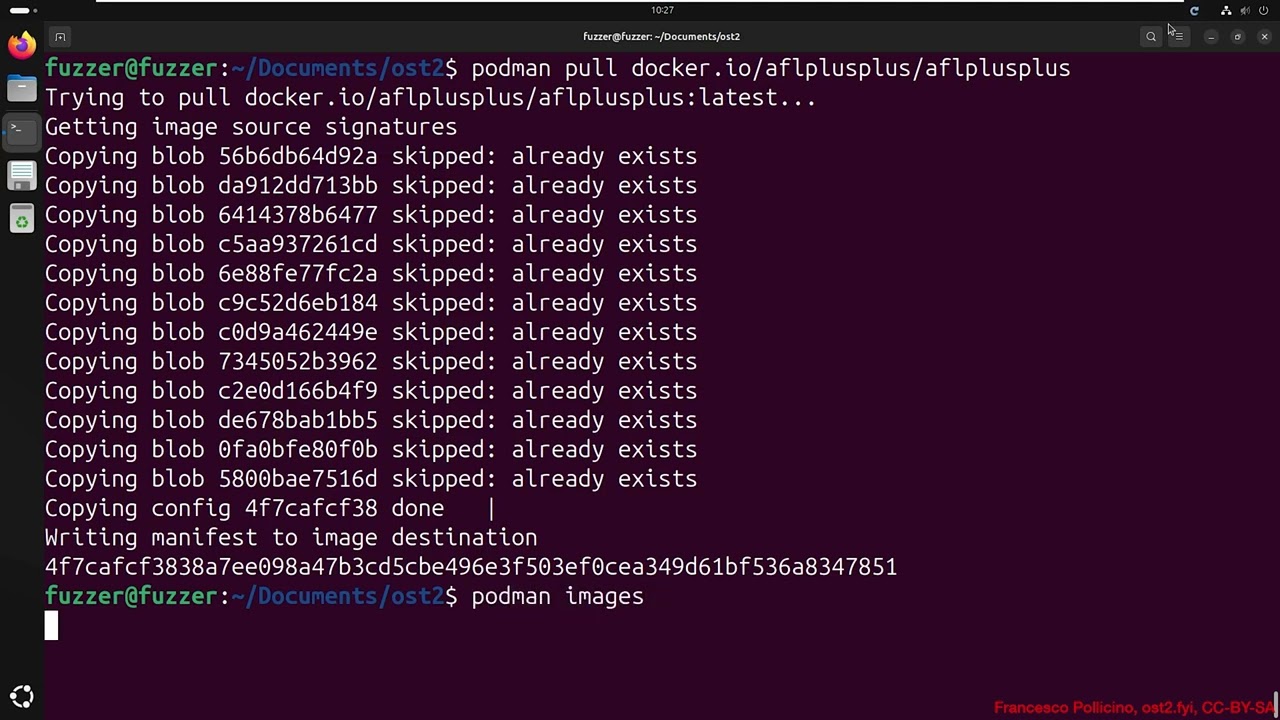Click the terminal title bar text
The image size is (1280, 720).
[661, 37]
